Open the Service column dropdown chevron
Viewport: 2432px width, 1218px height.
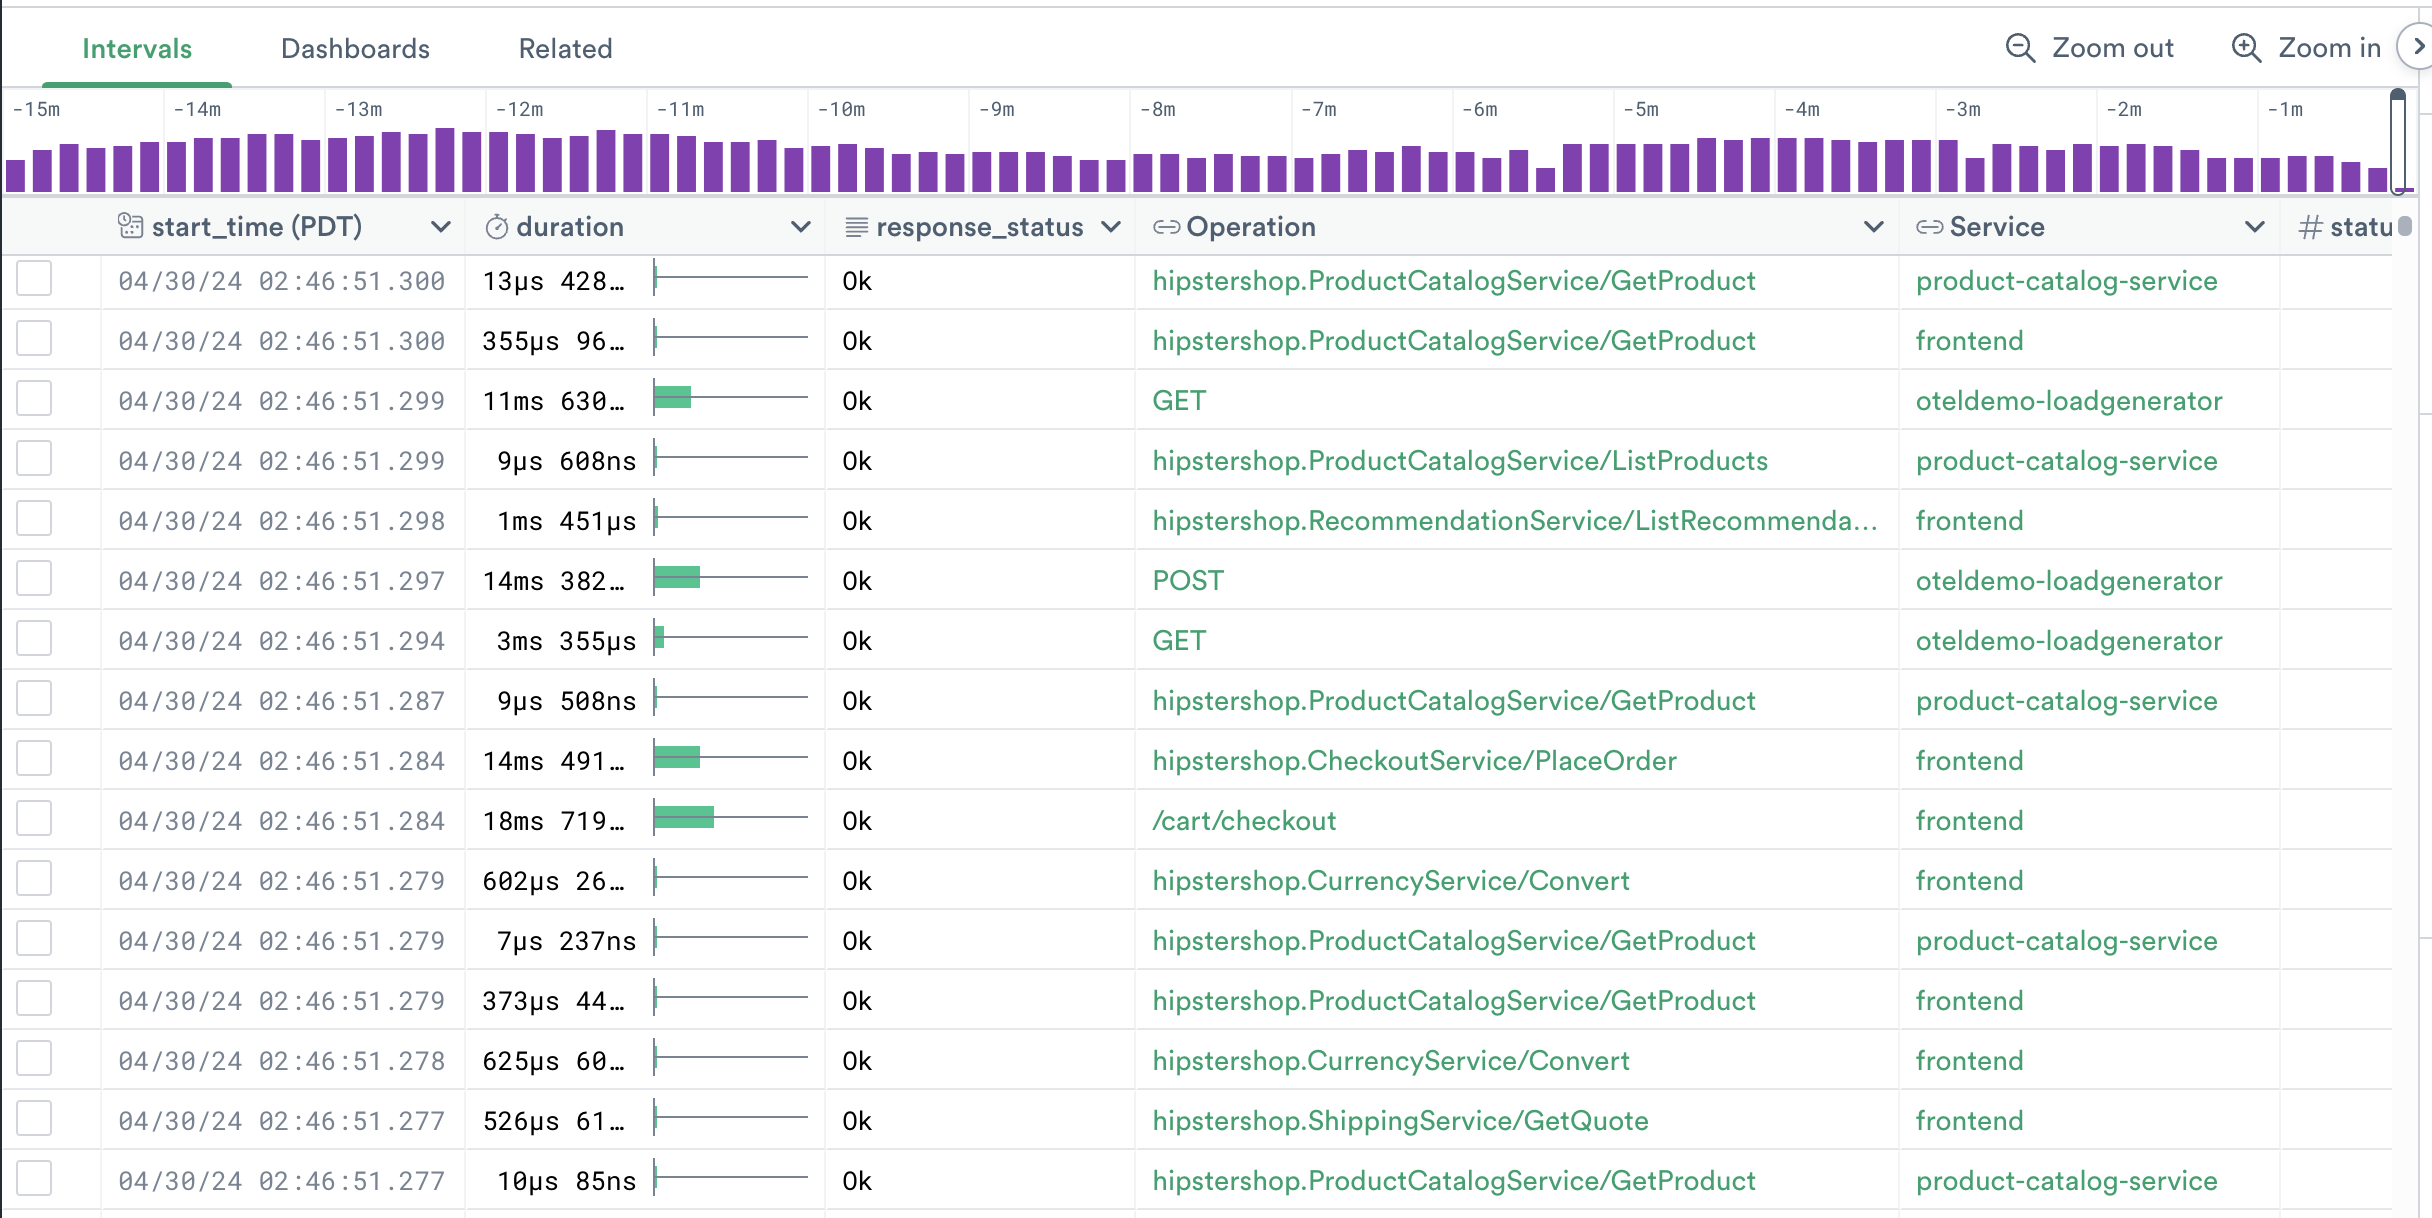pyautogui.click(x=2254, y=227)
